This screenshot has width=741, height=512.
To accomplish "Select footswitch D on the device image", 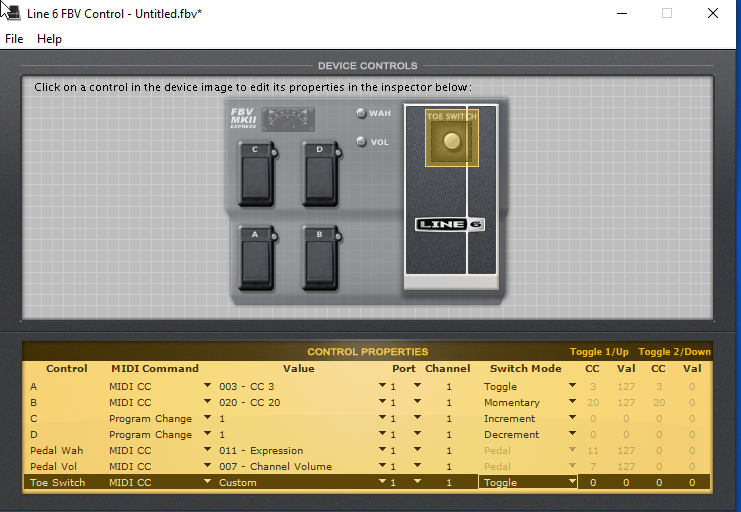I will (x=321, y=174).
